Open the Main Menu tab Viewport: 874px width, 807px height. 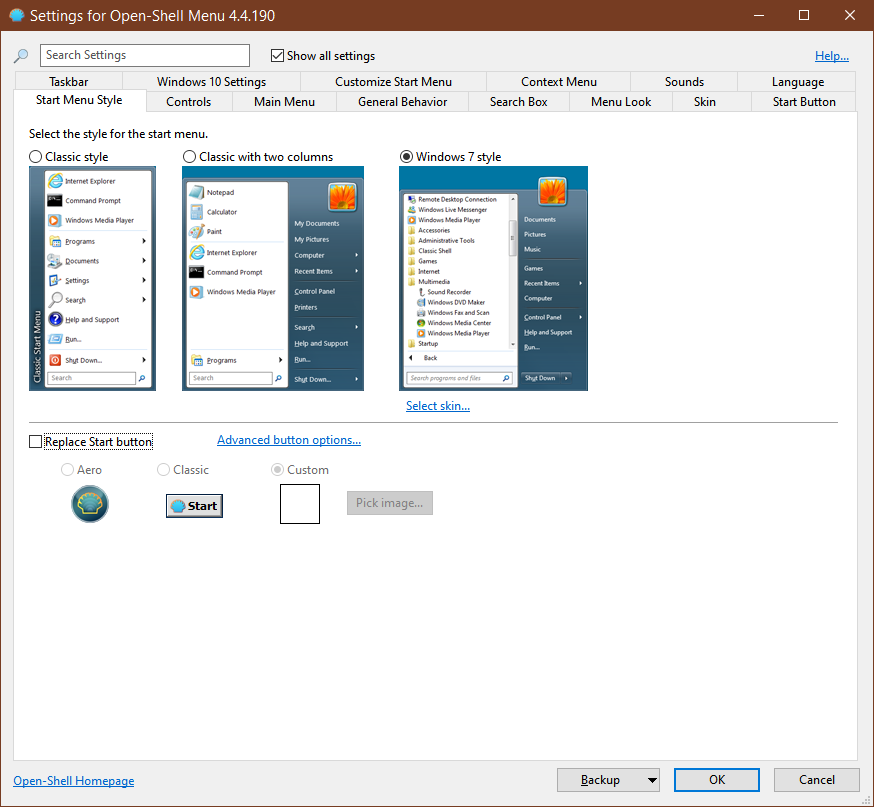[284, 102]
